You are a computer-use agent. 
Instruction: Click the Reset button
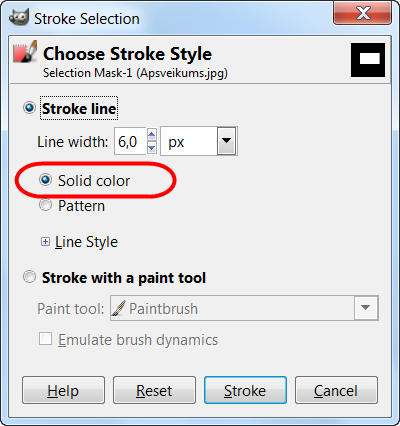(154, 390)
